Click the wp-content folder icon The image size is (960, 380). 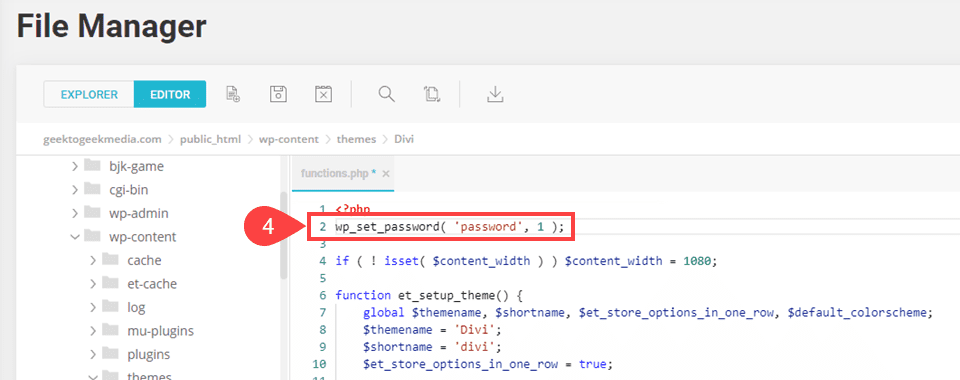click(x=92, y=236)
